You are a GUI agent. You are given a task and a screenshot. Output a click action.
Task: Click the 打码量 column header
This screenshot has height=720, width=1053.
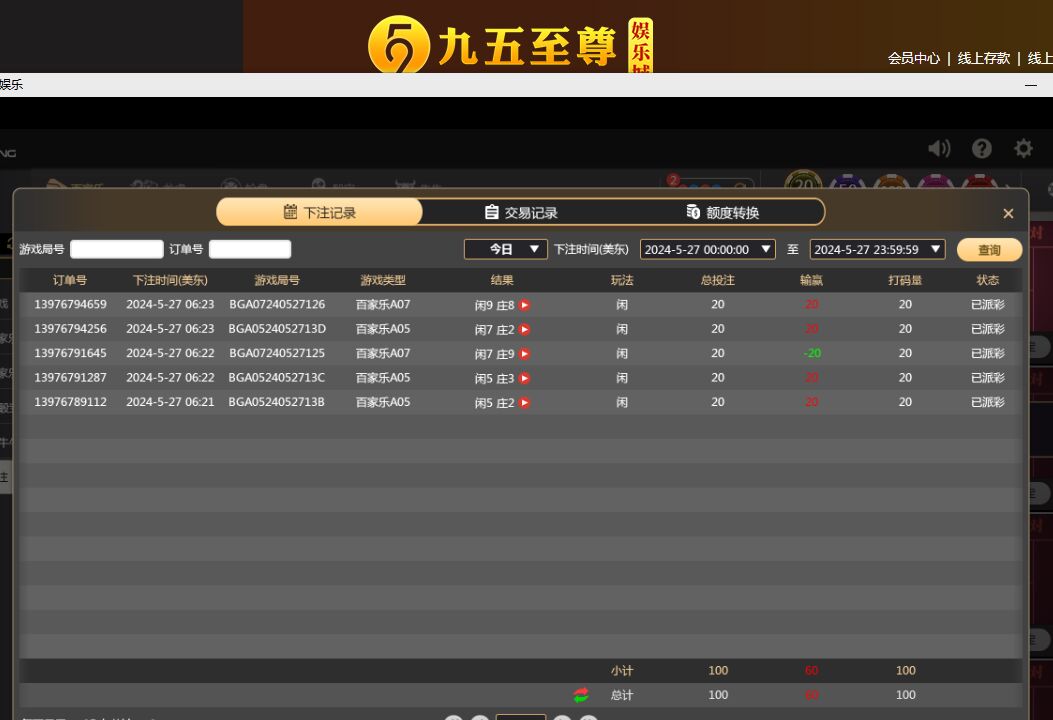905,280
